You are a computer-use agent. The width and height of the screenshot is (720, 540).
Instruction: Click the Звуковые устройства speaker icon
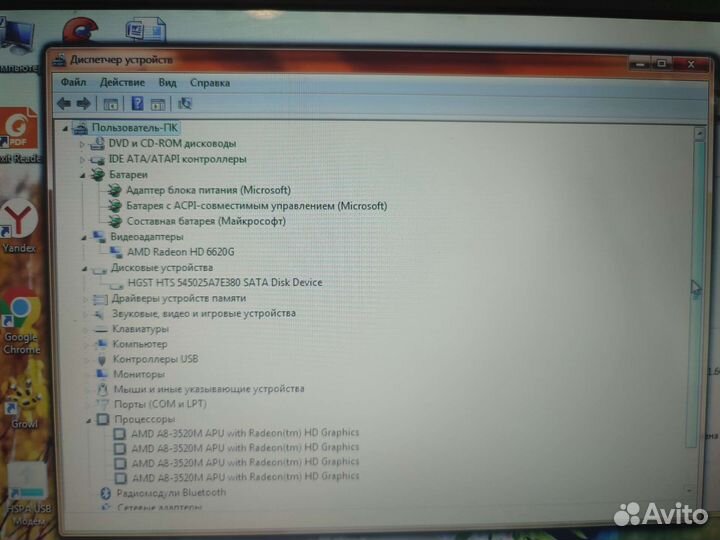(99, 315)
